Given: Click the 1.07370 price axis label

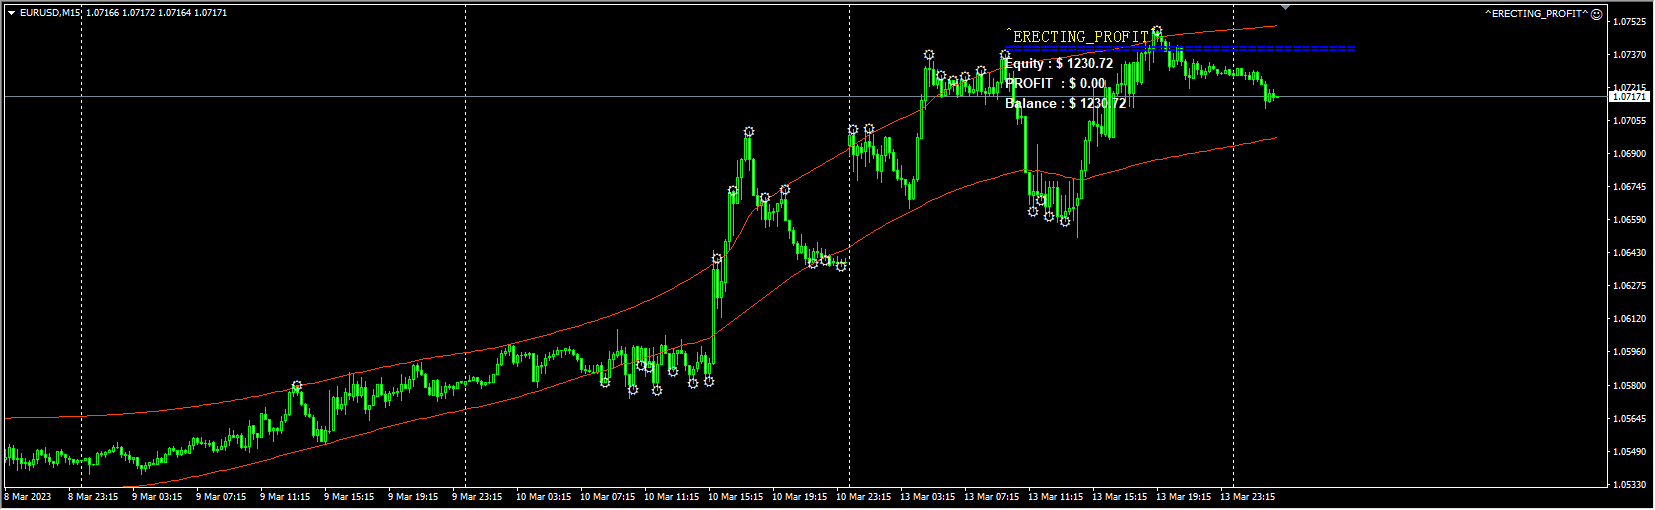Looking at the screenshot, I should tap(1630, 55).
